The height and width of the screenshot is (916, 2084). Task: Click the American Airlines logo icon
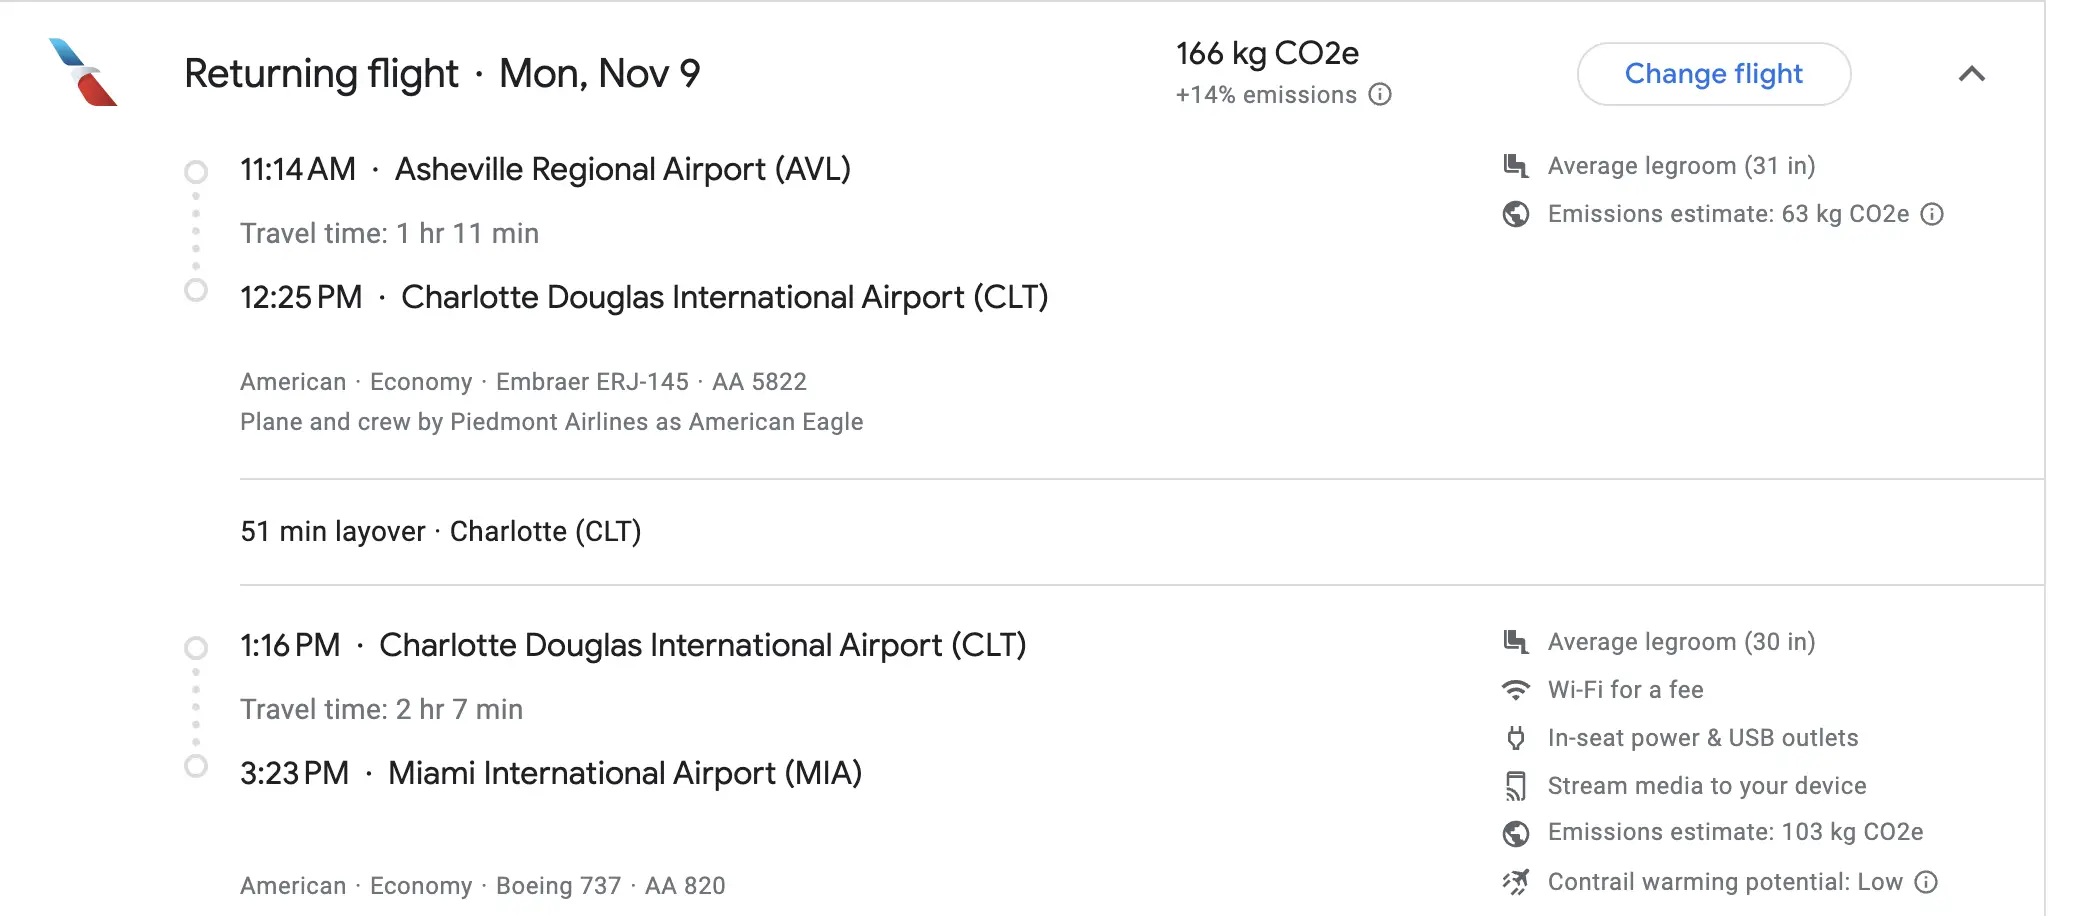click(83, 72)
